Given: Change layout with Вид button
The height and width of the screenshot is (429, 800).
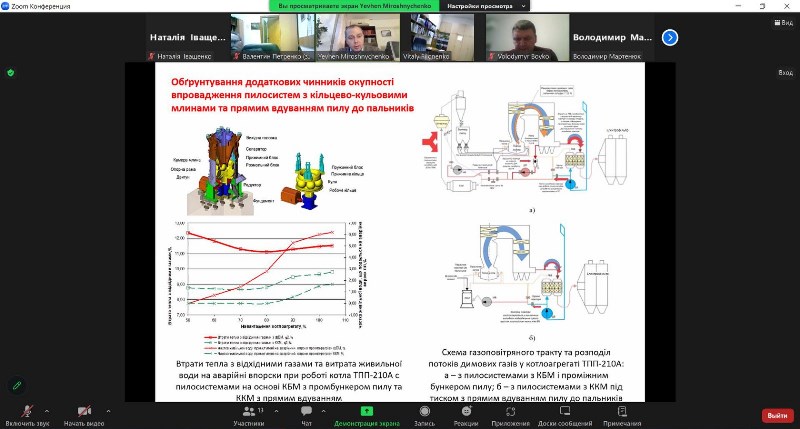Looking at the screenshot, I should (784, 22).
